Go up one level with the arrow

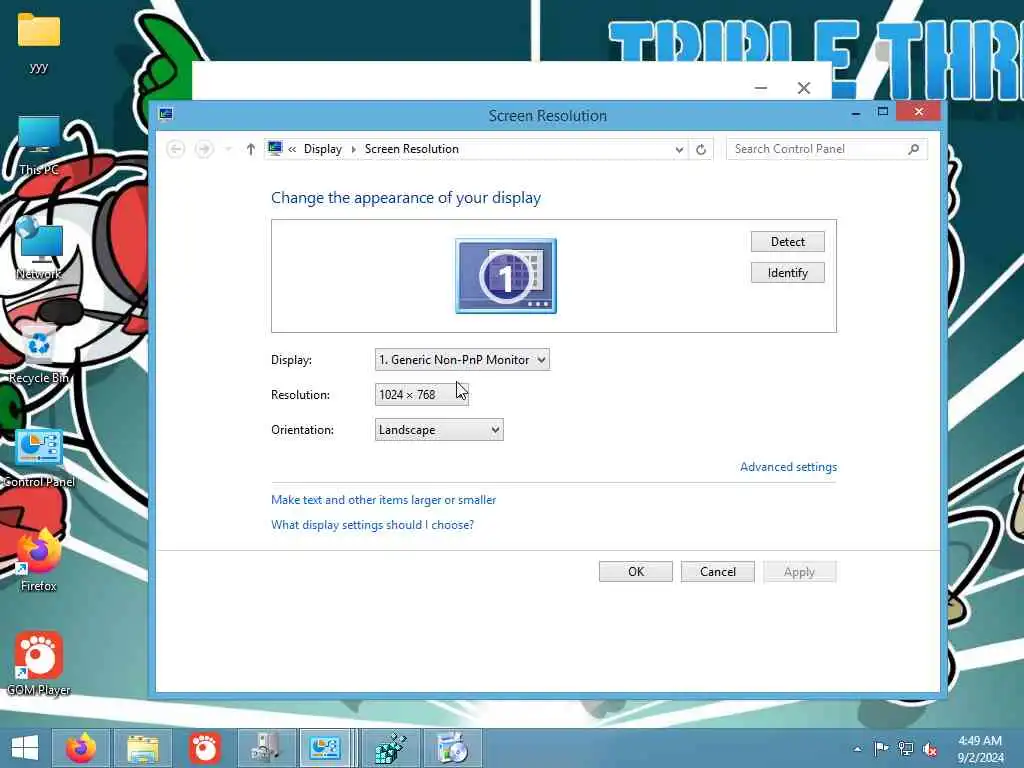click(x=250, y=150)
